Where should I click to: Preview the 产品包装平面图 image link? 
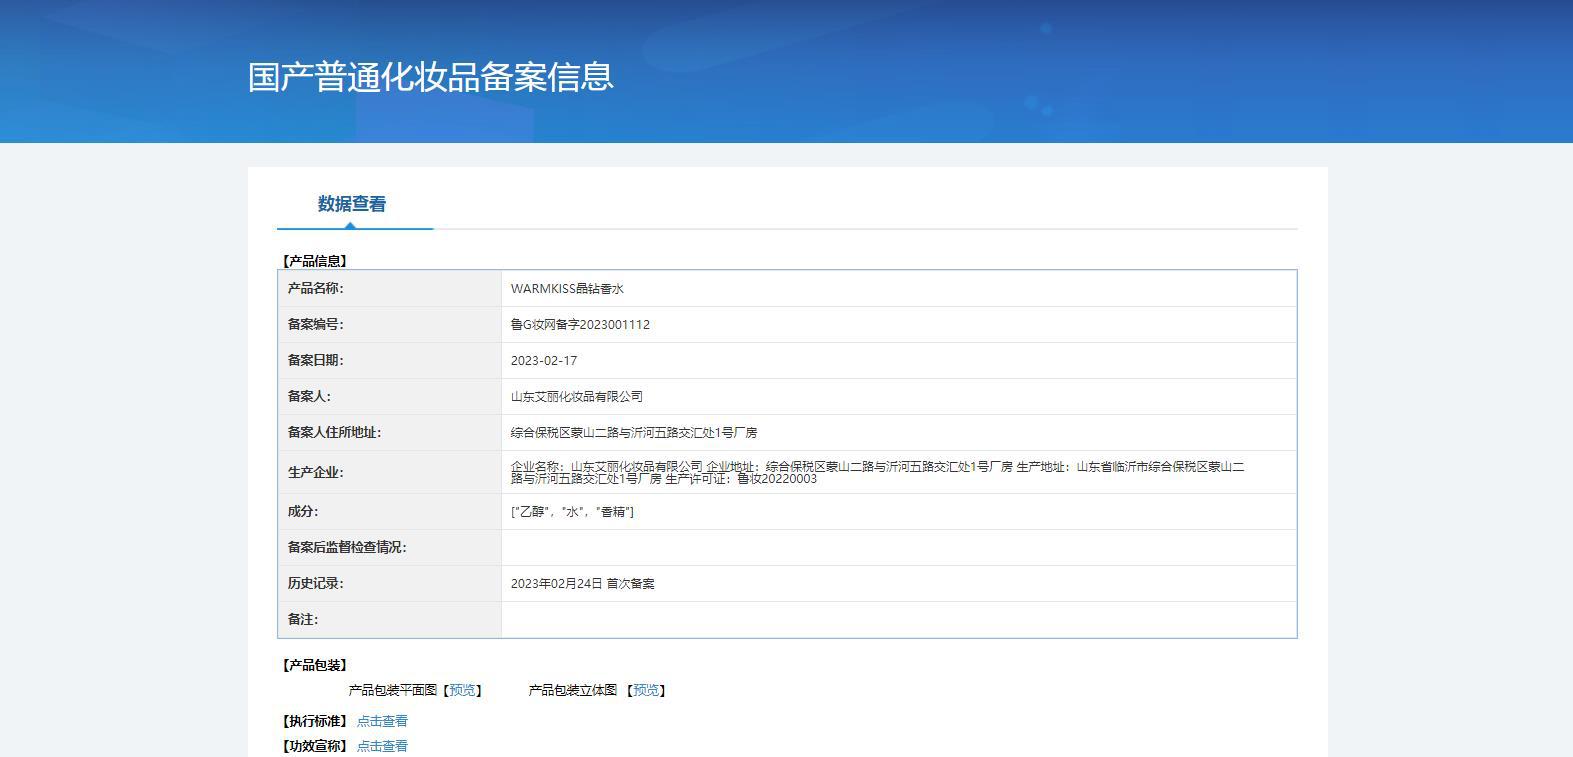pyautogui.click(x=463, y=690)
